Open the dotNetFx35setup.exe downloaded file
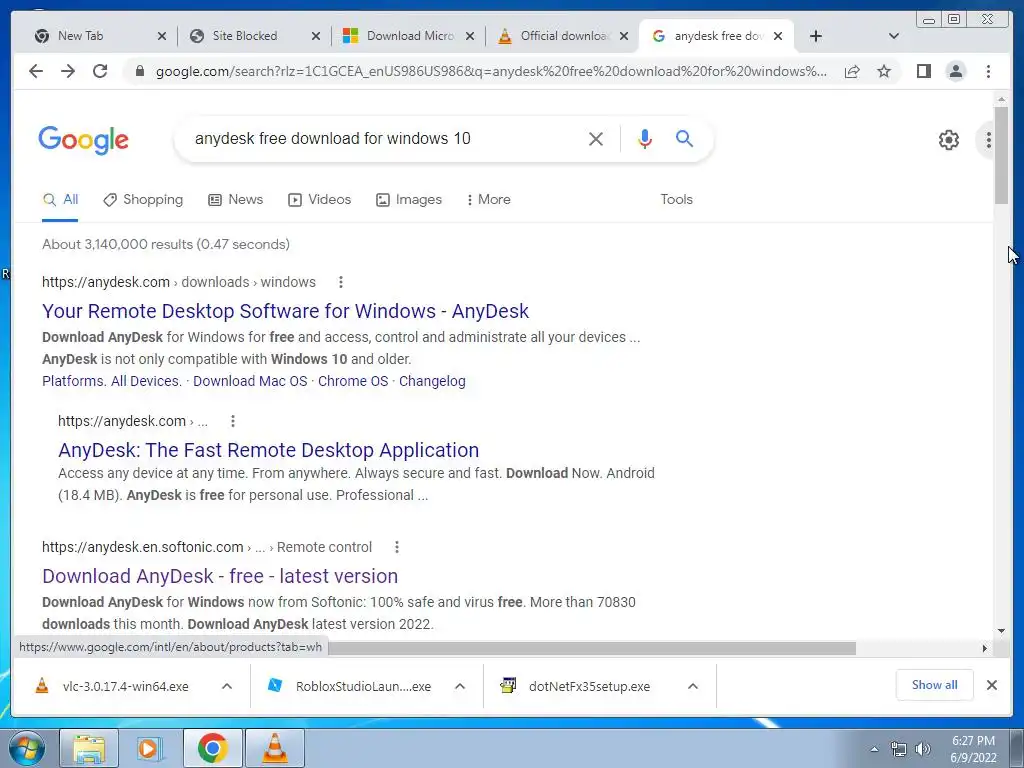This screenshot has height=768, width=1024. click(x=589, y=686)
